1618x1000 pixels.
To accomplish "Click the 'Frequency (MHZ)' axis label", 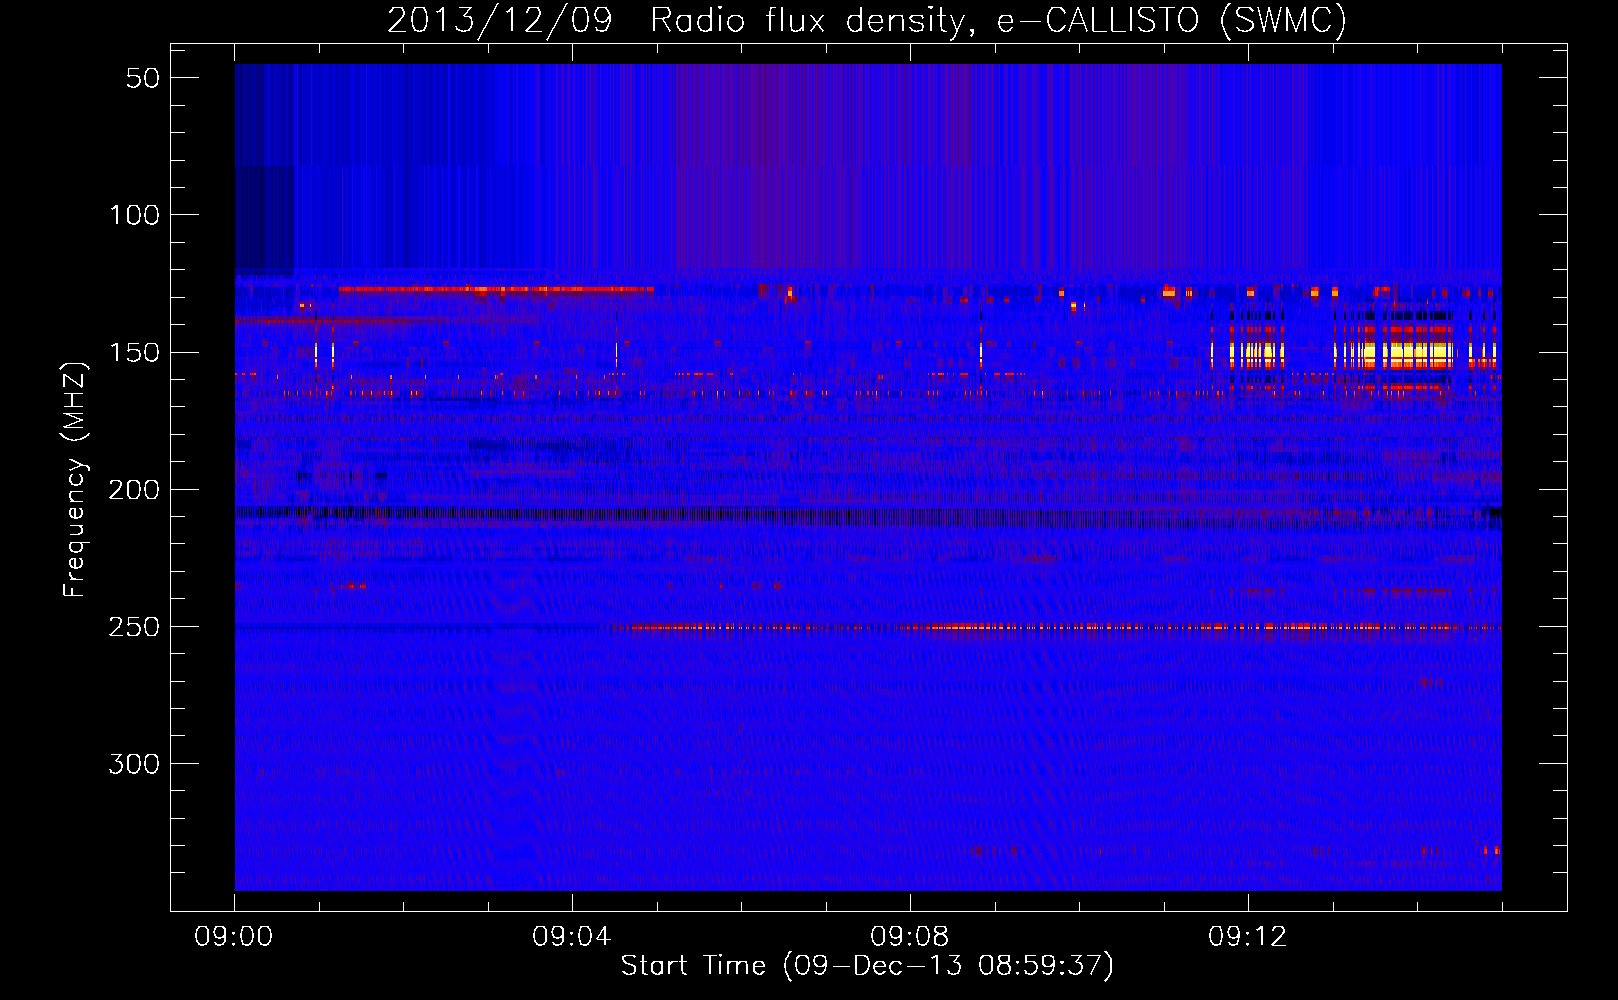I will pyautogui.click(x=75, y=479).
